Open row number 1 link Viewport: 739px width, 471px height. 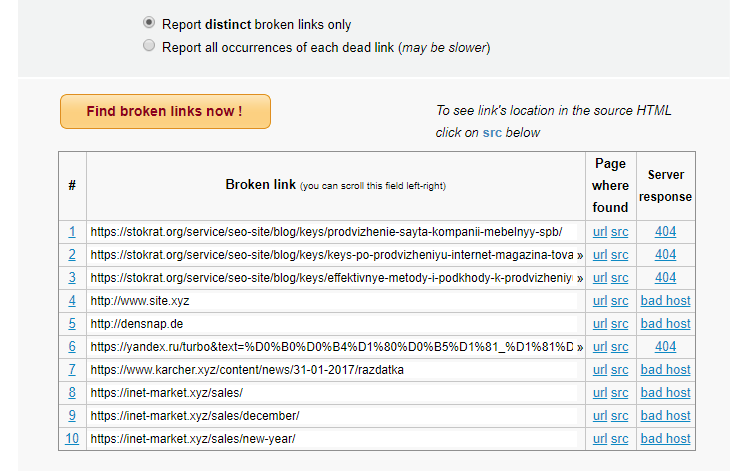[72, 231]
